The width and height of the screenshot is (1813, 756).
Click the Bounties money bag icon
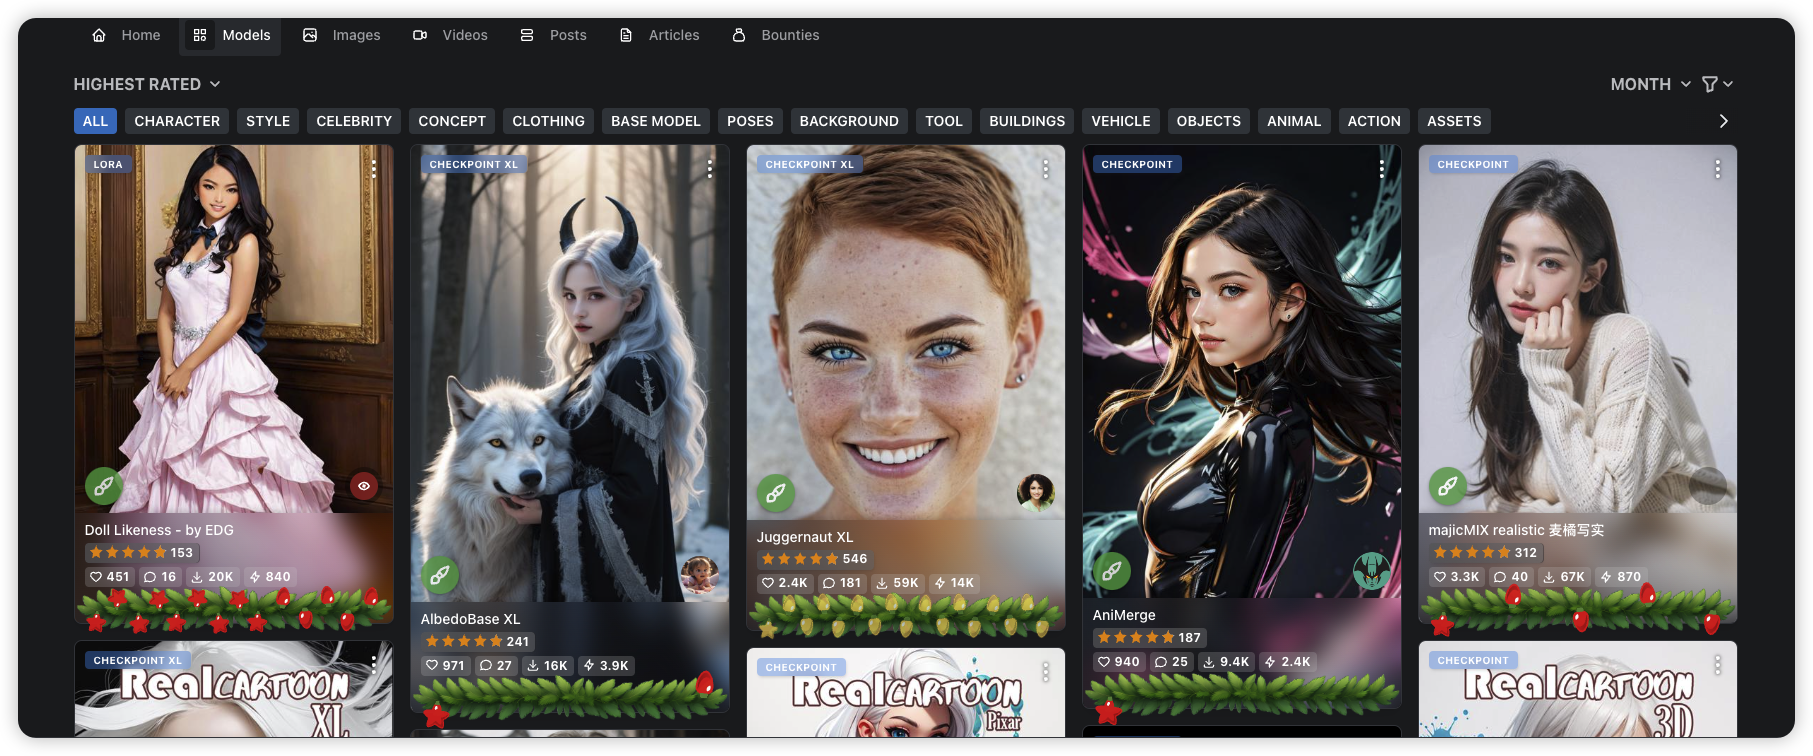pyautogui.click(x=739, y=35)
